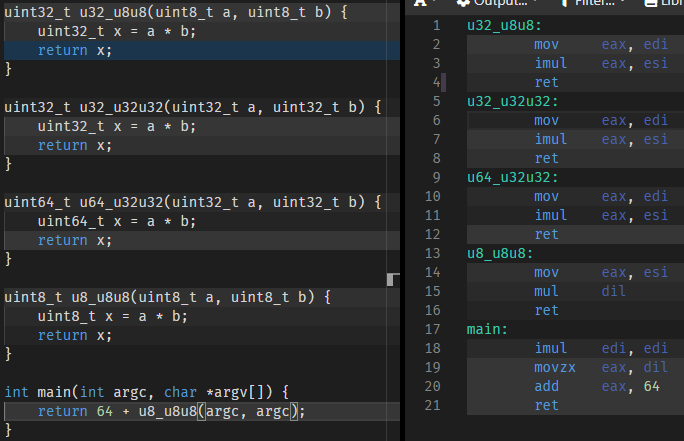Click the 'u32_u32u32:' assembly label
Screen dimensions: 684x441
(513, 102)
